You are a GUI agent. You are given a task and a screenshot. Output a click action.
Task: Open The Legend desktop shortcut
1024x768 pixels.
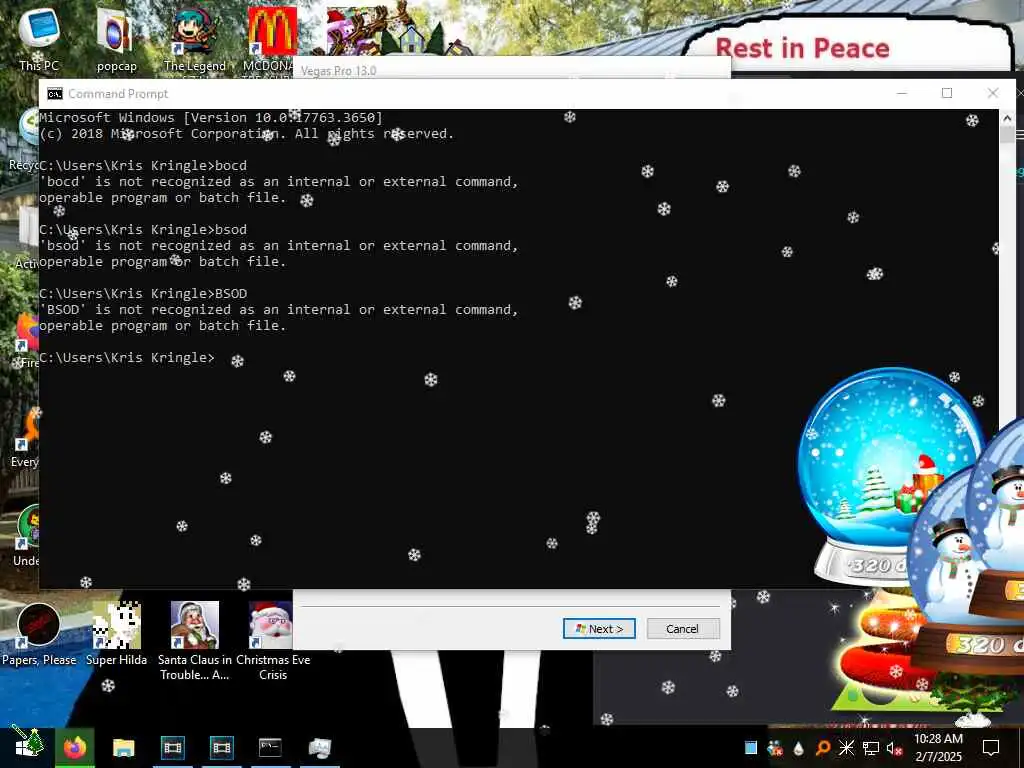pyautogui.click(x=195, y=39)
